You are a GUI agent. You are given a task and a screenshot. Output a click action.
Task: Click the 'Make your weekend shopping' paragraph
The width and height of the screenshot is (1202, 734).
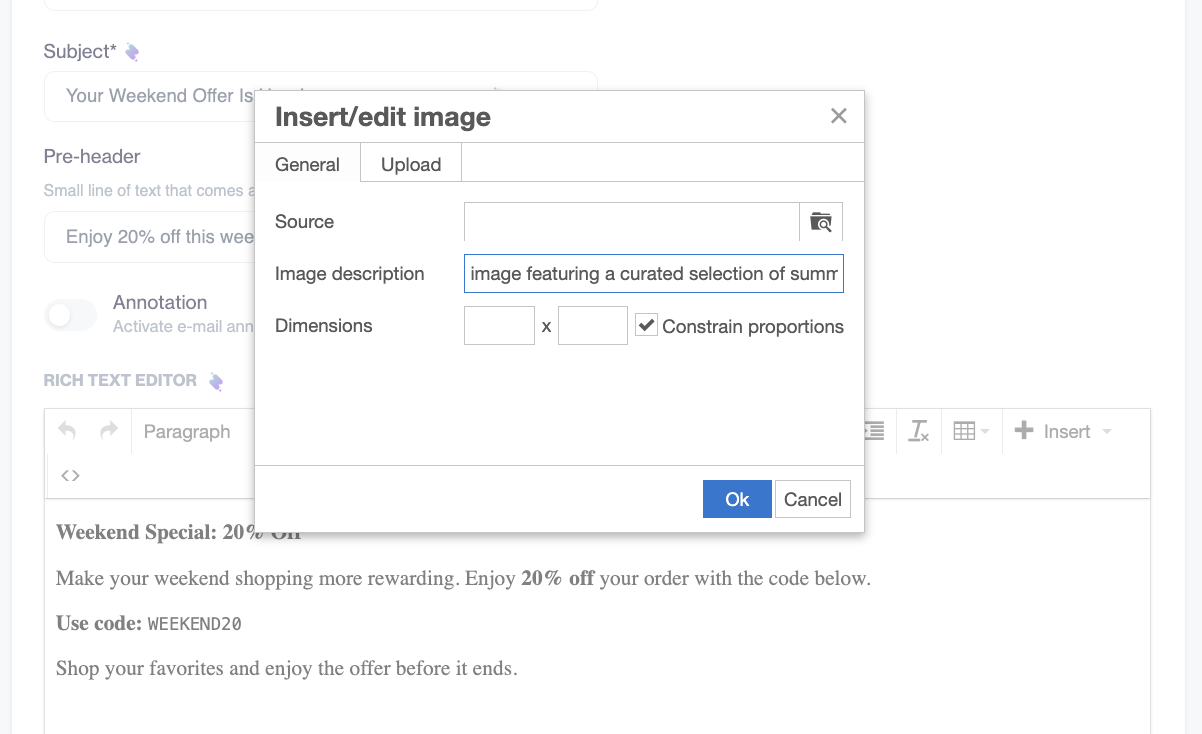pos(463,578)
